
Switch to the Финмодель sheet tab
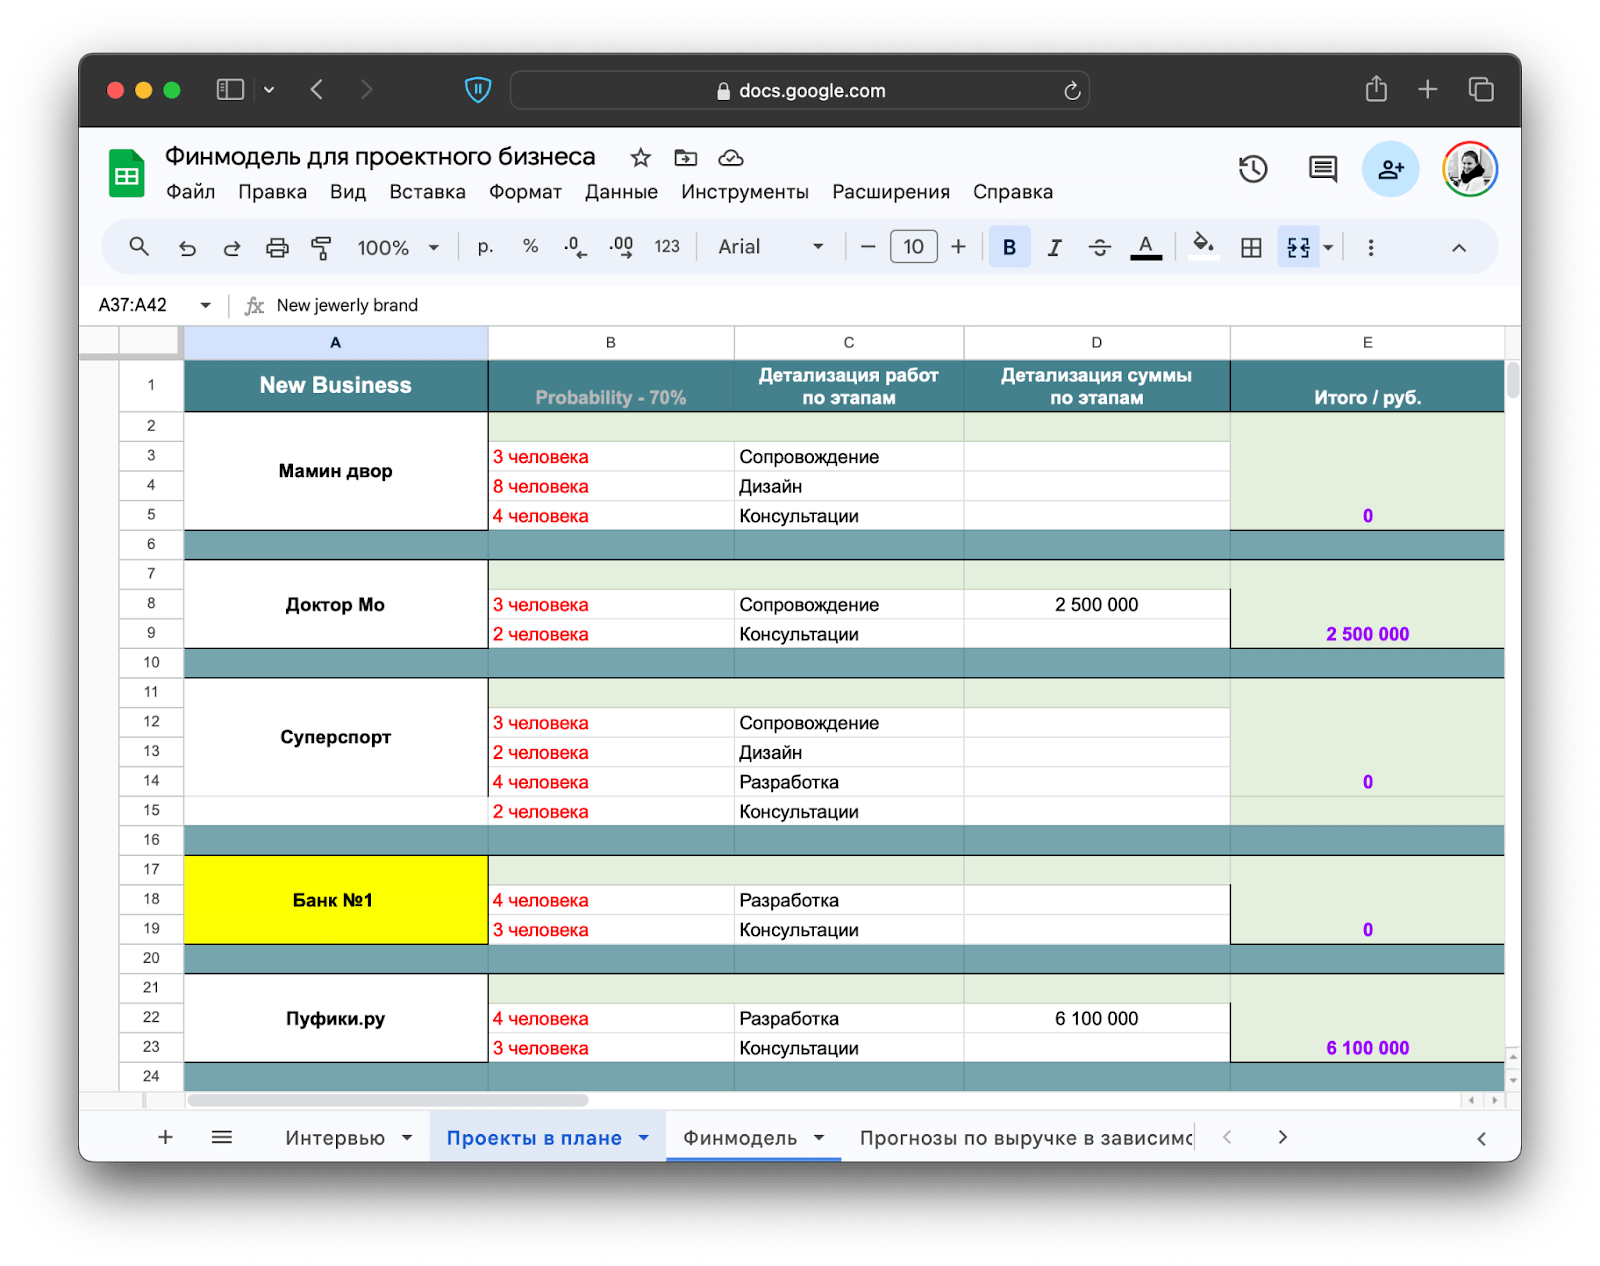(x=740, y=1138)
